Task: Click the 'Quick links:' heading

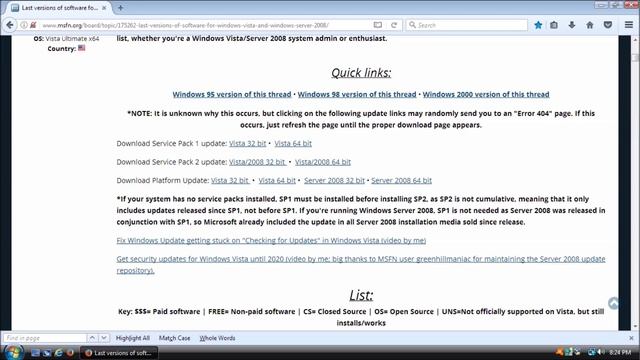Action: (361, 73)
